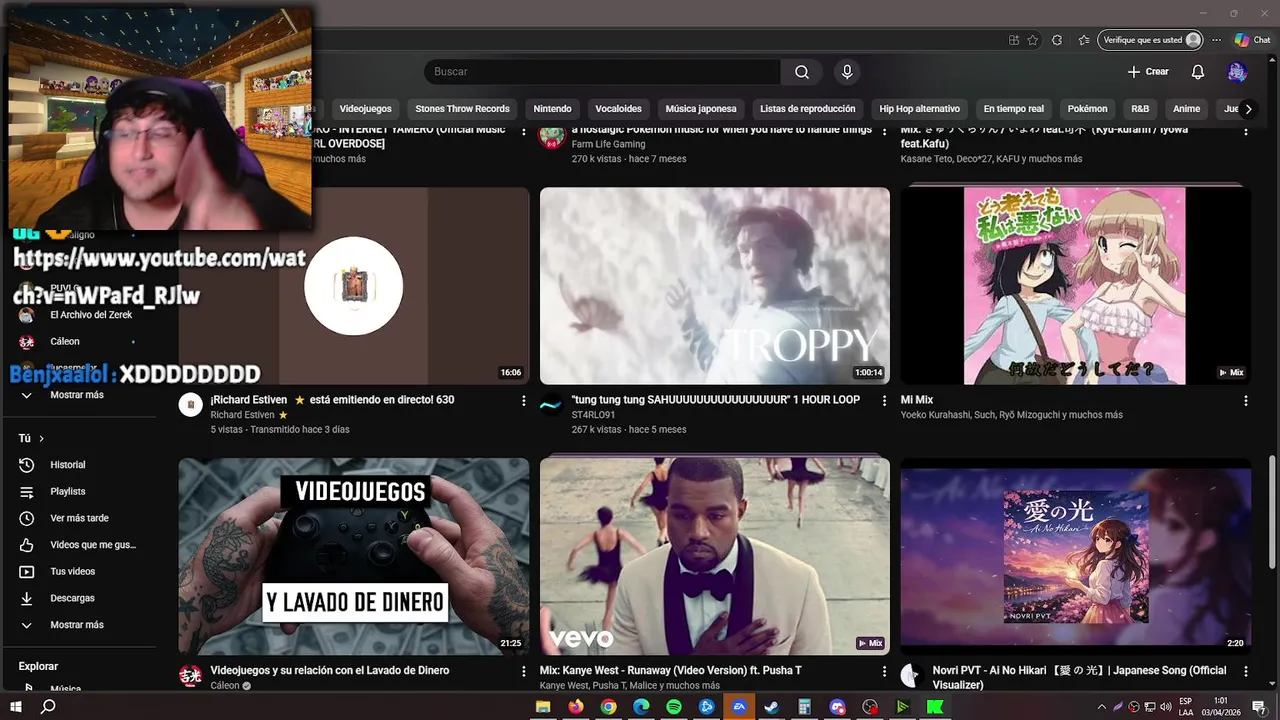Select the R&B category chip

[1140, 109]
